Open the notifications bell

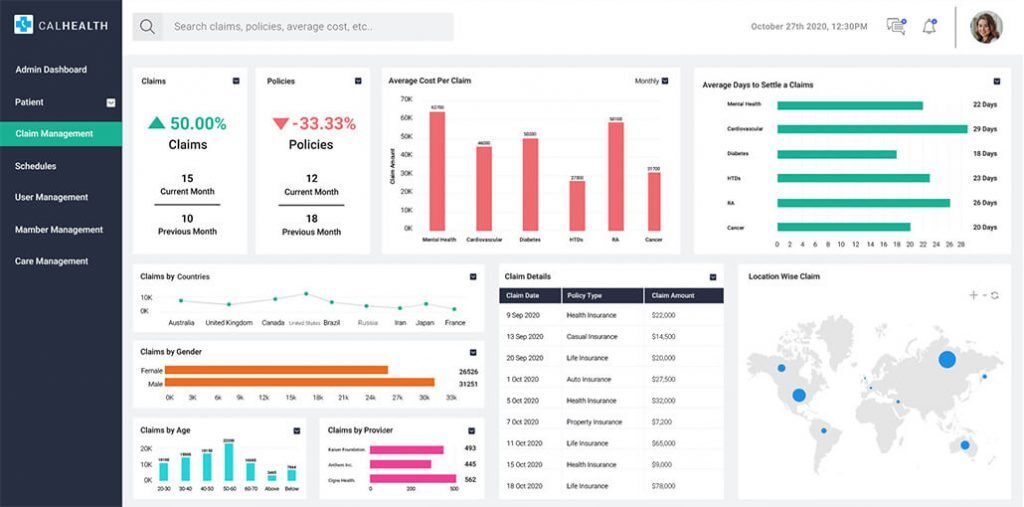point(929,27)
